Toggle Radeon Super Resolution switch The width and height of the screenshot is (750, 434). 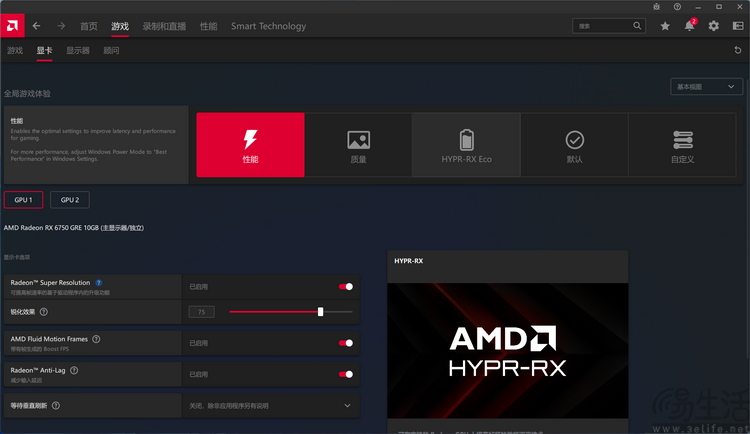tap(346, 287)
